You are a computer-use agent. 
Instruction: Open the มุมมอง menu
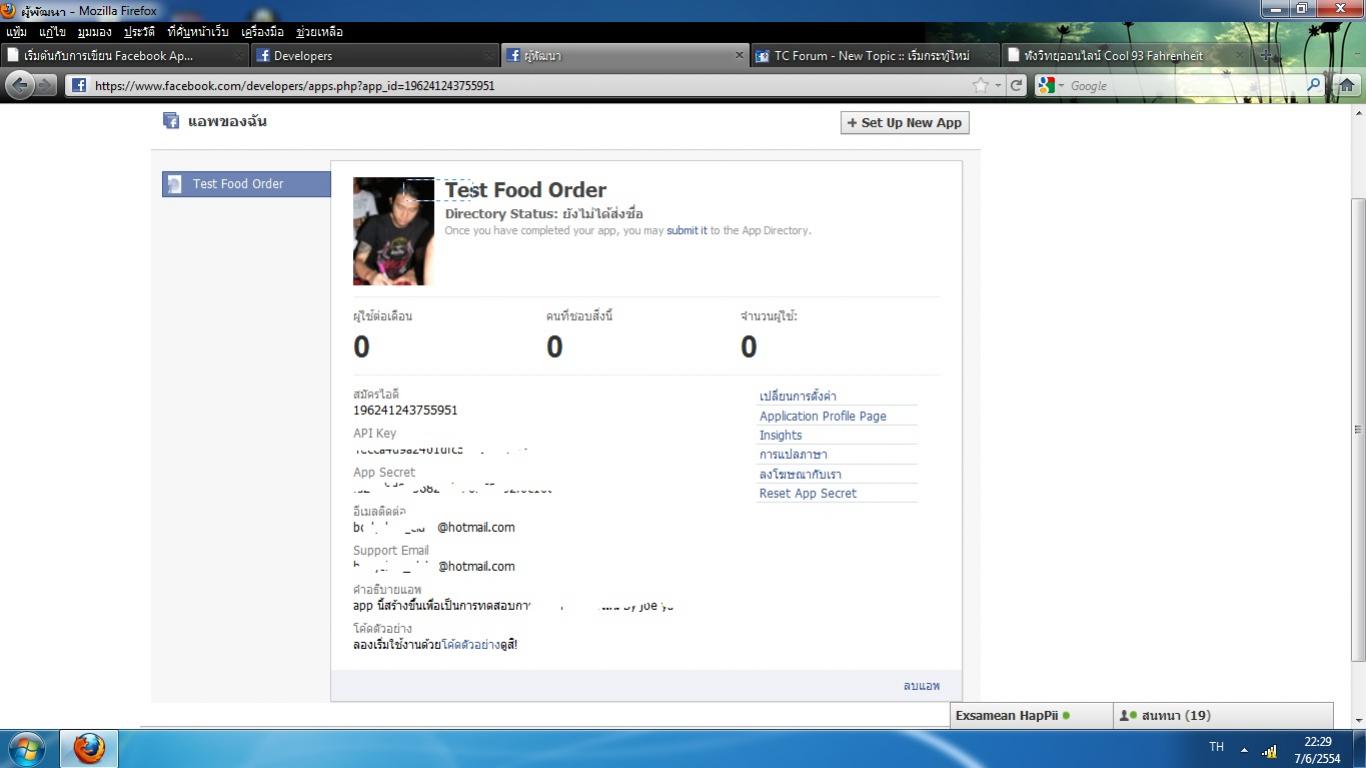click(94, 32)
